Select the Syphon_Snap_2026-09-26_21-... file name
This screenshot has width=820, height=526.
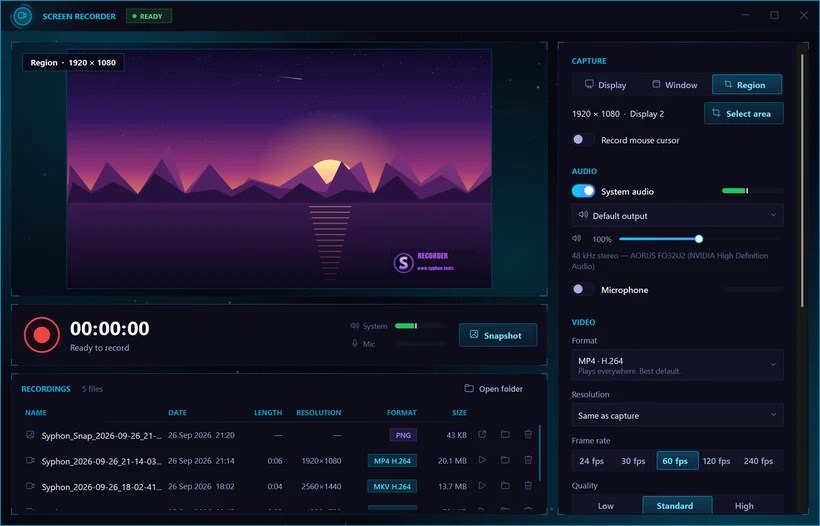(x=101, y=435)
